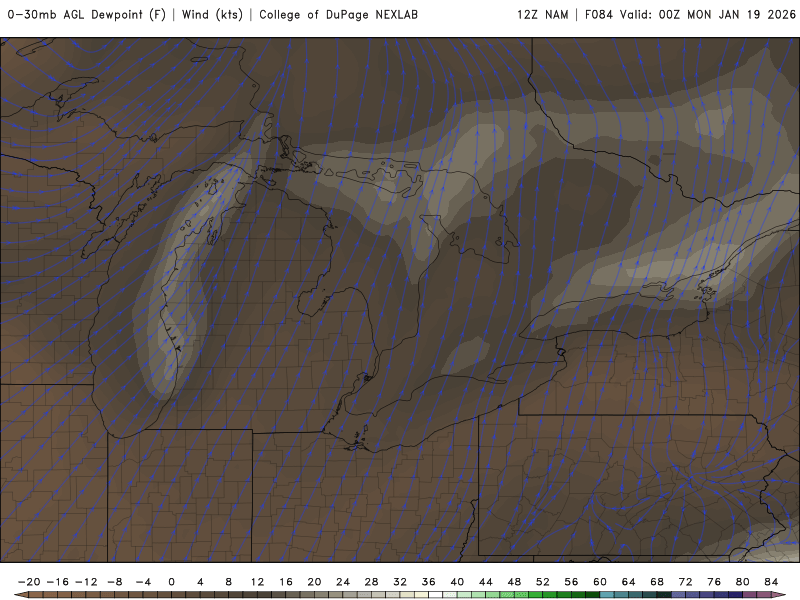This screenshot has height=600, width=800.
Task: Click the positive "16" color scale label
Action: [x=286, y=582]
